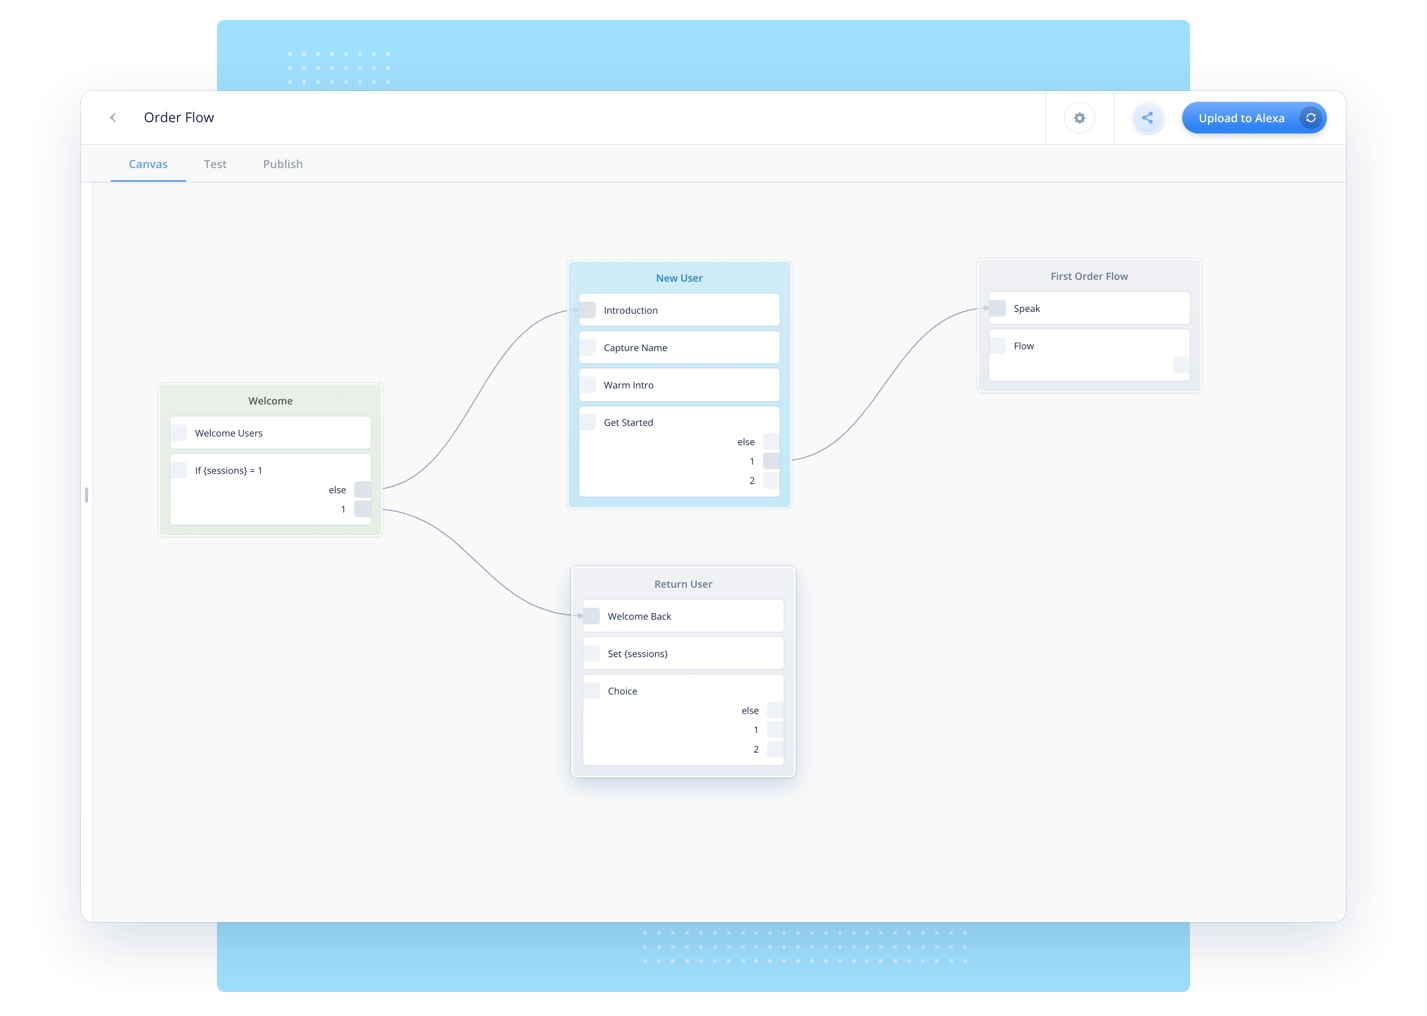Select the Set {sessions} step icon

(591, 653)
